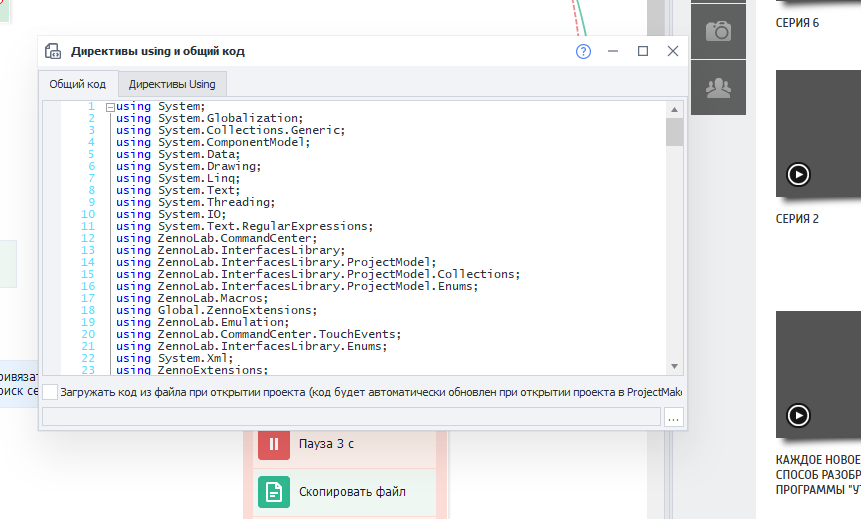Click the Пауза 3 с action label
Viewport: 861px width, 519px height.
coord(326,444)
